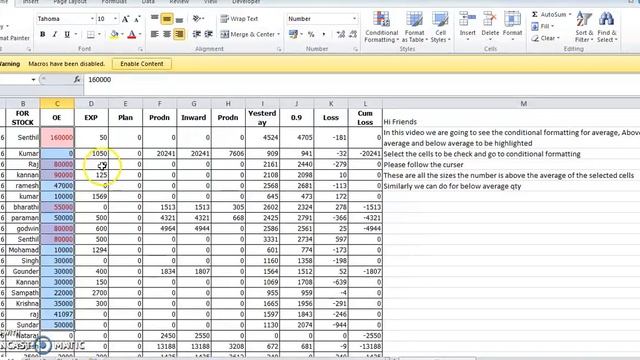Open Merge & Center dropdown arrow
The height and width of the screenshot is (360, 640).
(279, 34)
